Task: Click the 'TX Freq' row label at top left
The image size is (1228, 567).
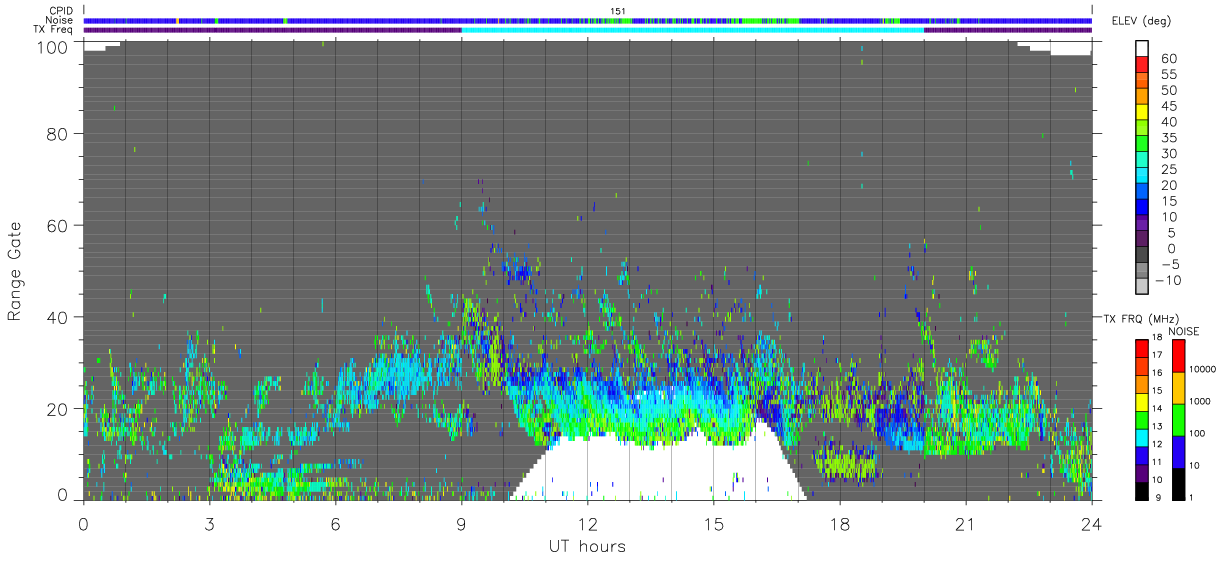Action: click(54, 30)
